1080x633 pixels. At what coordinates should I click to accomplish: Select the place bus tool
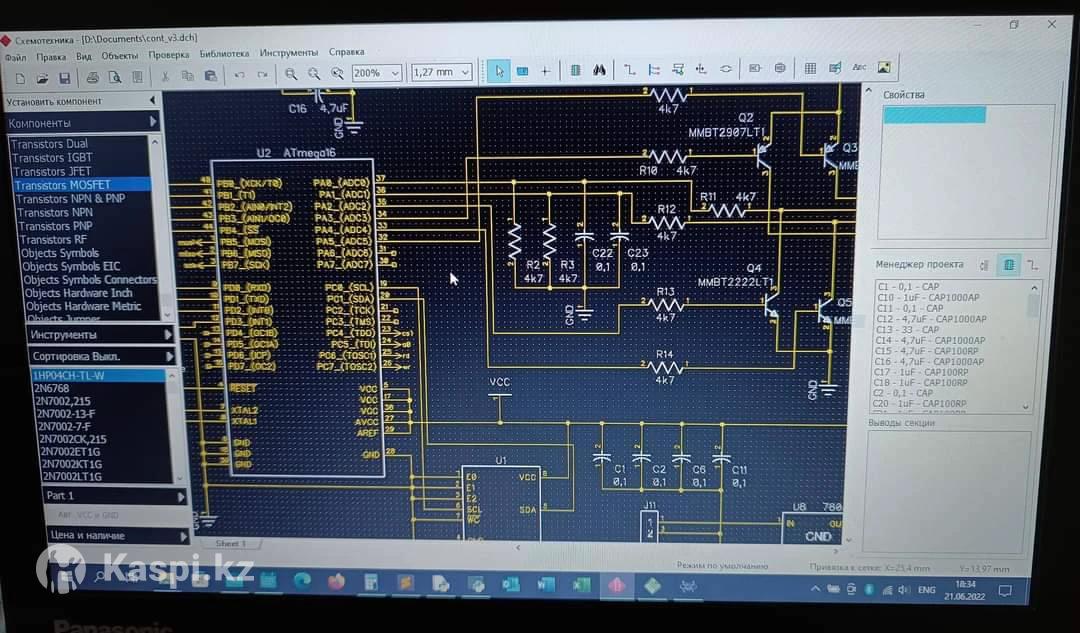coord(654,69)
